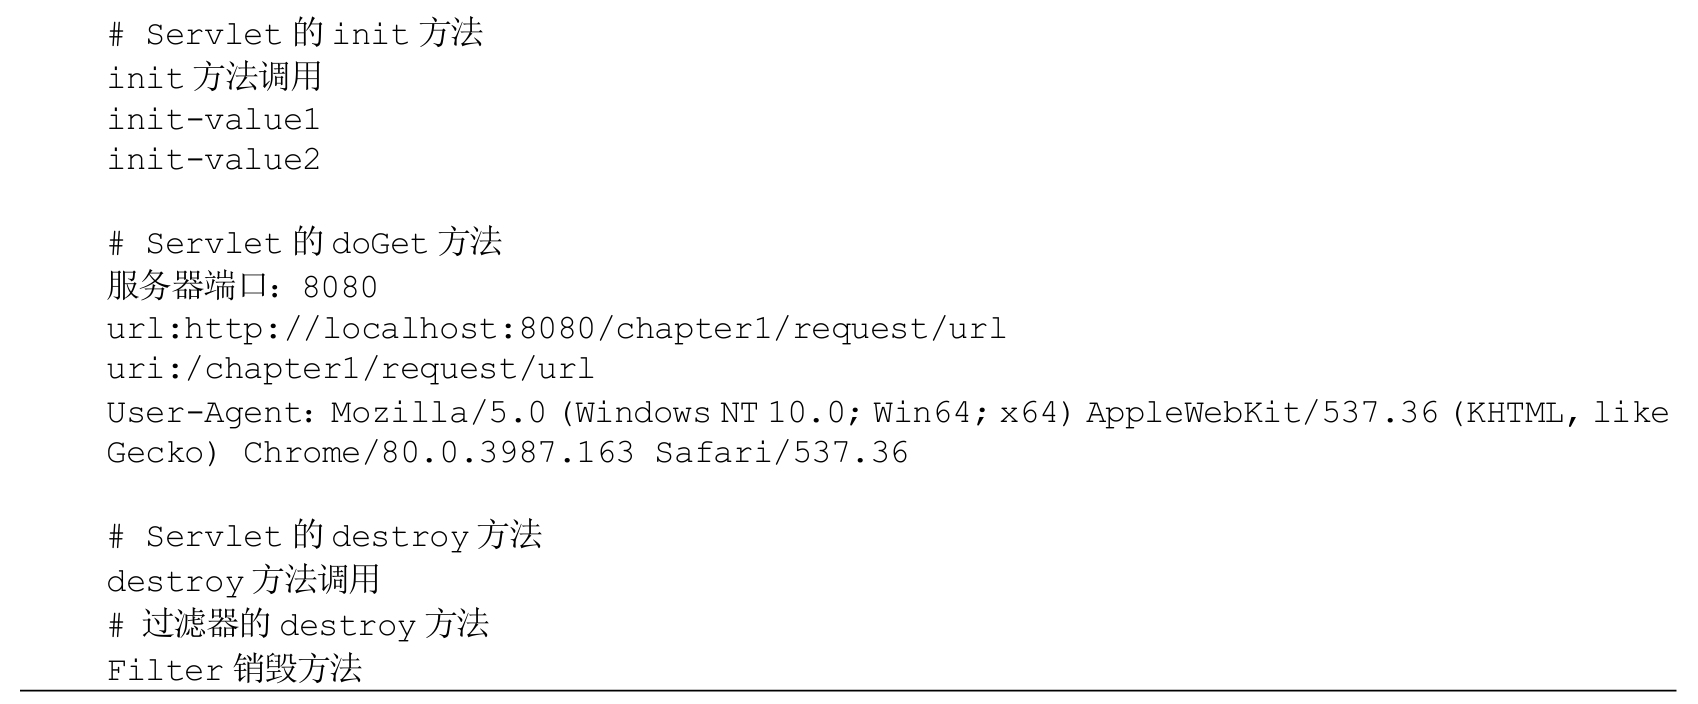Viewport: 1698px width, 704px height.
Task: Select the 'destroy 方法调用' output line
Action: (x=243, y=580)
